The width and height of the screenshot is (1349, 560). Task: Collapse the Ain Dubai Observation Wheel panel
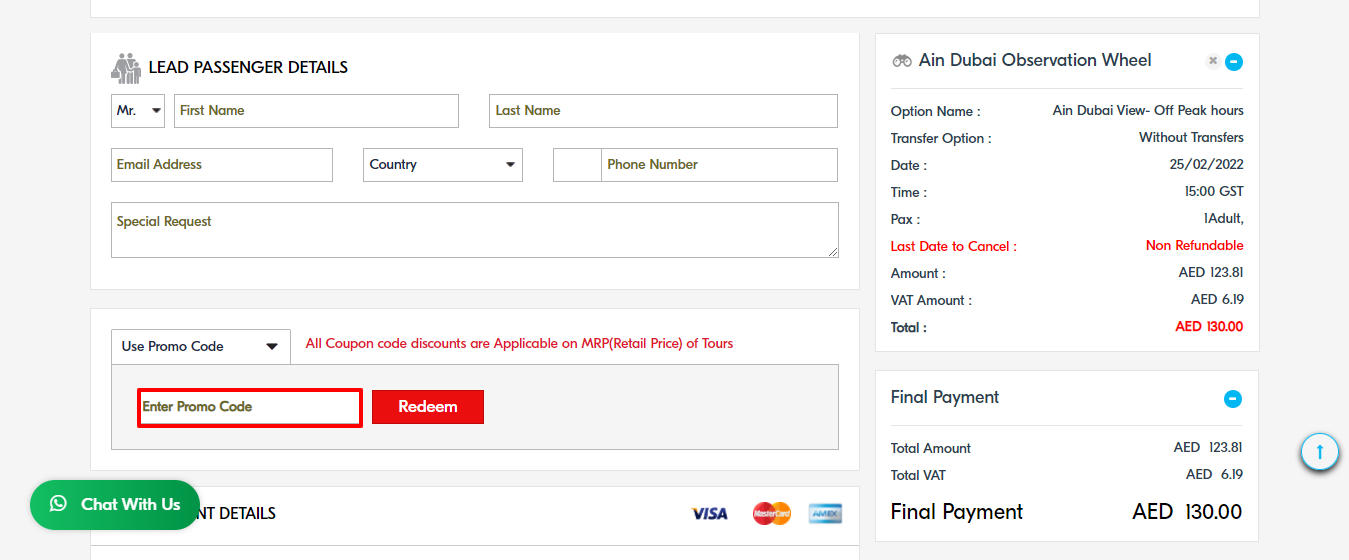pyautogui.click(x=1234, y=62)
